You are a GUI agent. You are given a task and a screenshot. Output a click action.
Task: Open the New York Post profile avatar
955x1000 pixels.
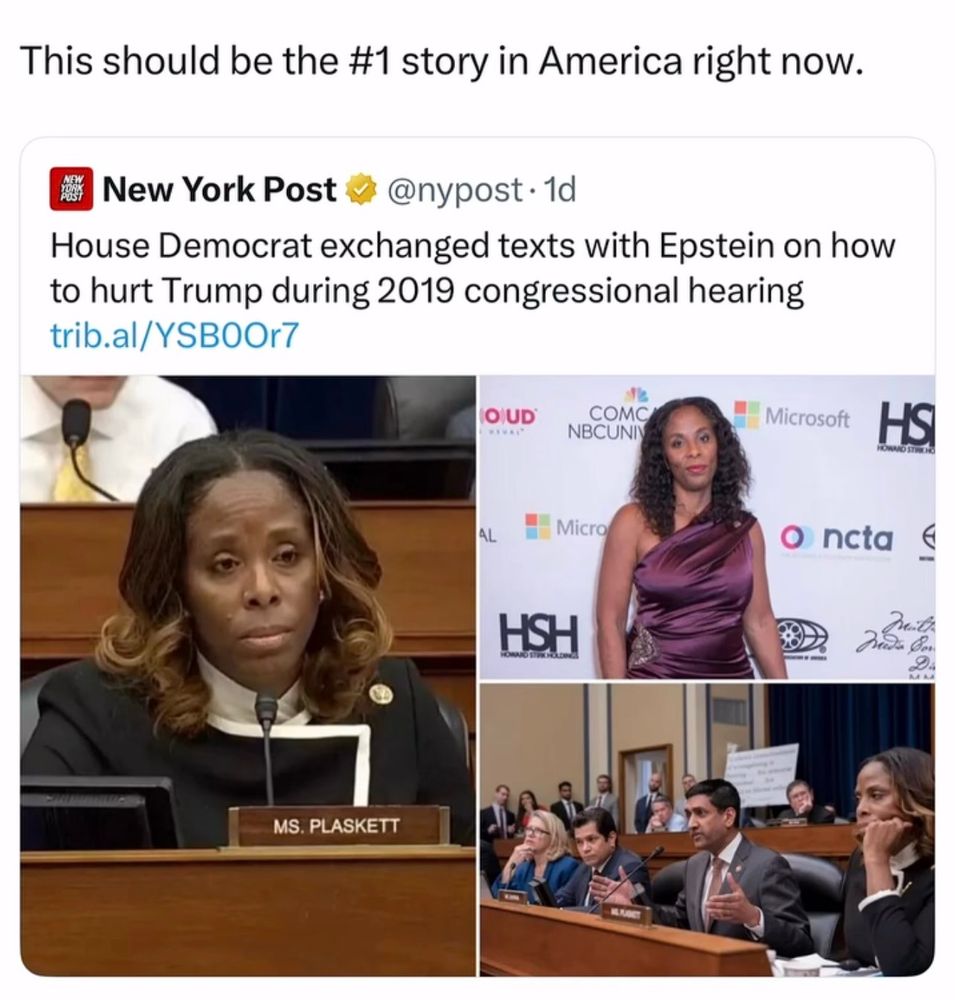[71, 189]
